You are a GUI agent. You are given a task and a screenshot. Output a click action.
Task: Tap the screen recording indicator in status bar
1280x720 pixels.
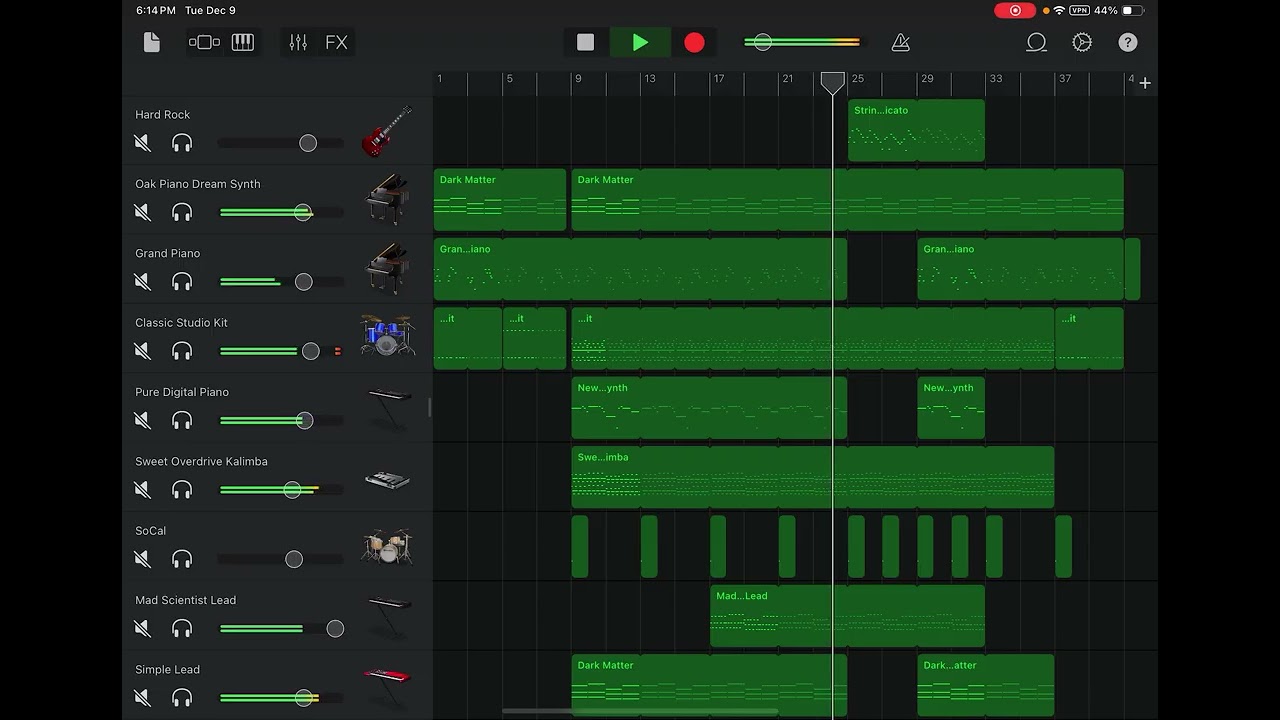pos(1015,10)
